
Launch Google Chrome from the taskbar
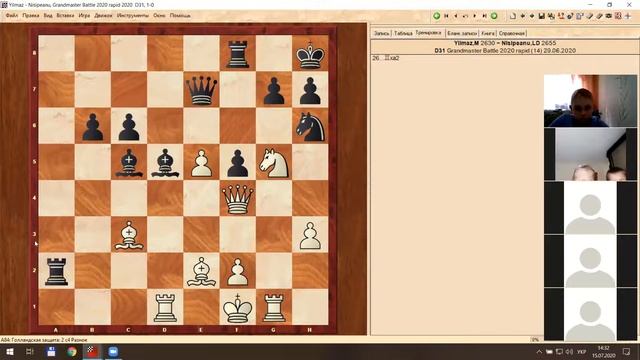[x=72, y=351]
